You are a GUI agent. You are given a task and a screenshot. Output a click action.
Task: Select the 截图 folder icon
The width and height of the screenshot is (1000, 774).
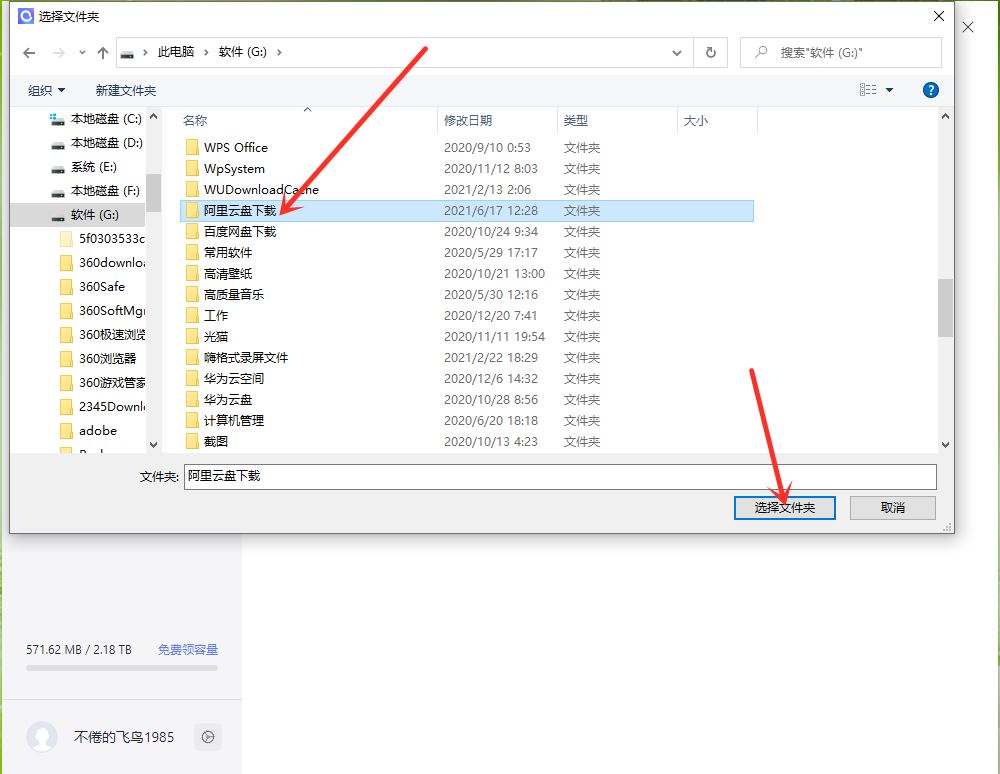pyautogui.click(x=192, y=441)
